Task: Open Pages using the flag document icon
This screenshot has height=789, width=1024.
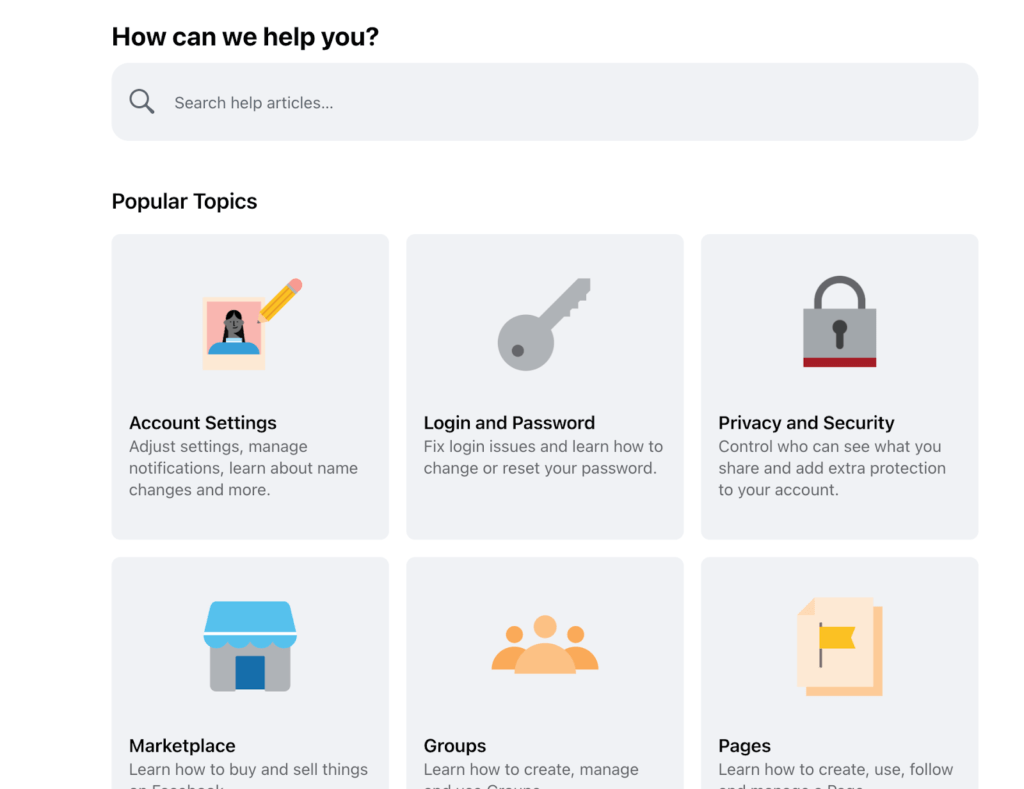Action: [x=839, y=645]
